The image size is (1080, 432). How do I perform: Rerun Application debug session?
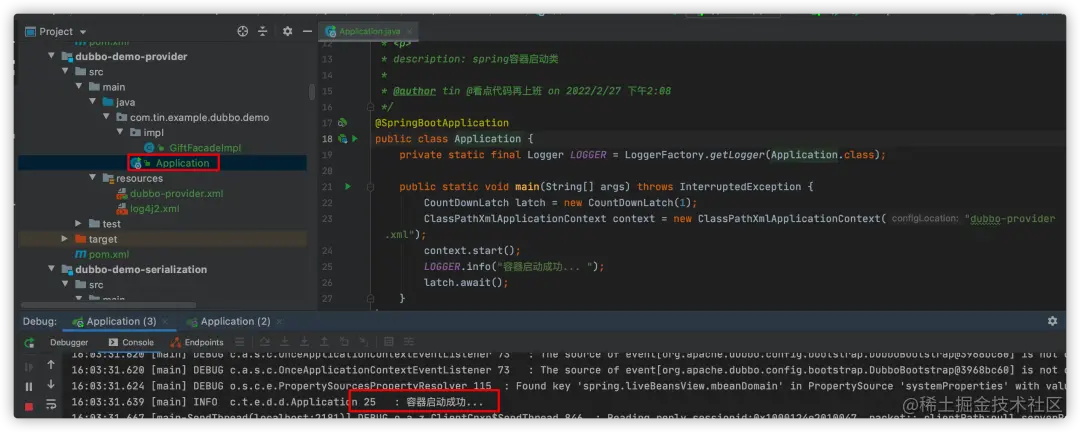point(29,342)
